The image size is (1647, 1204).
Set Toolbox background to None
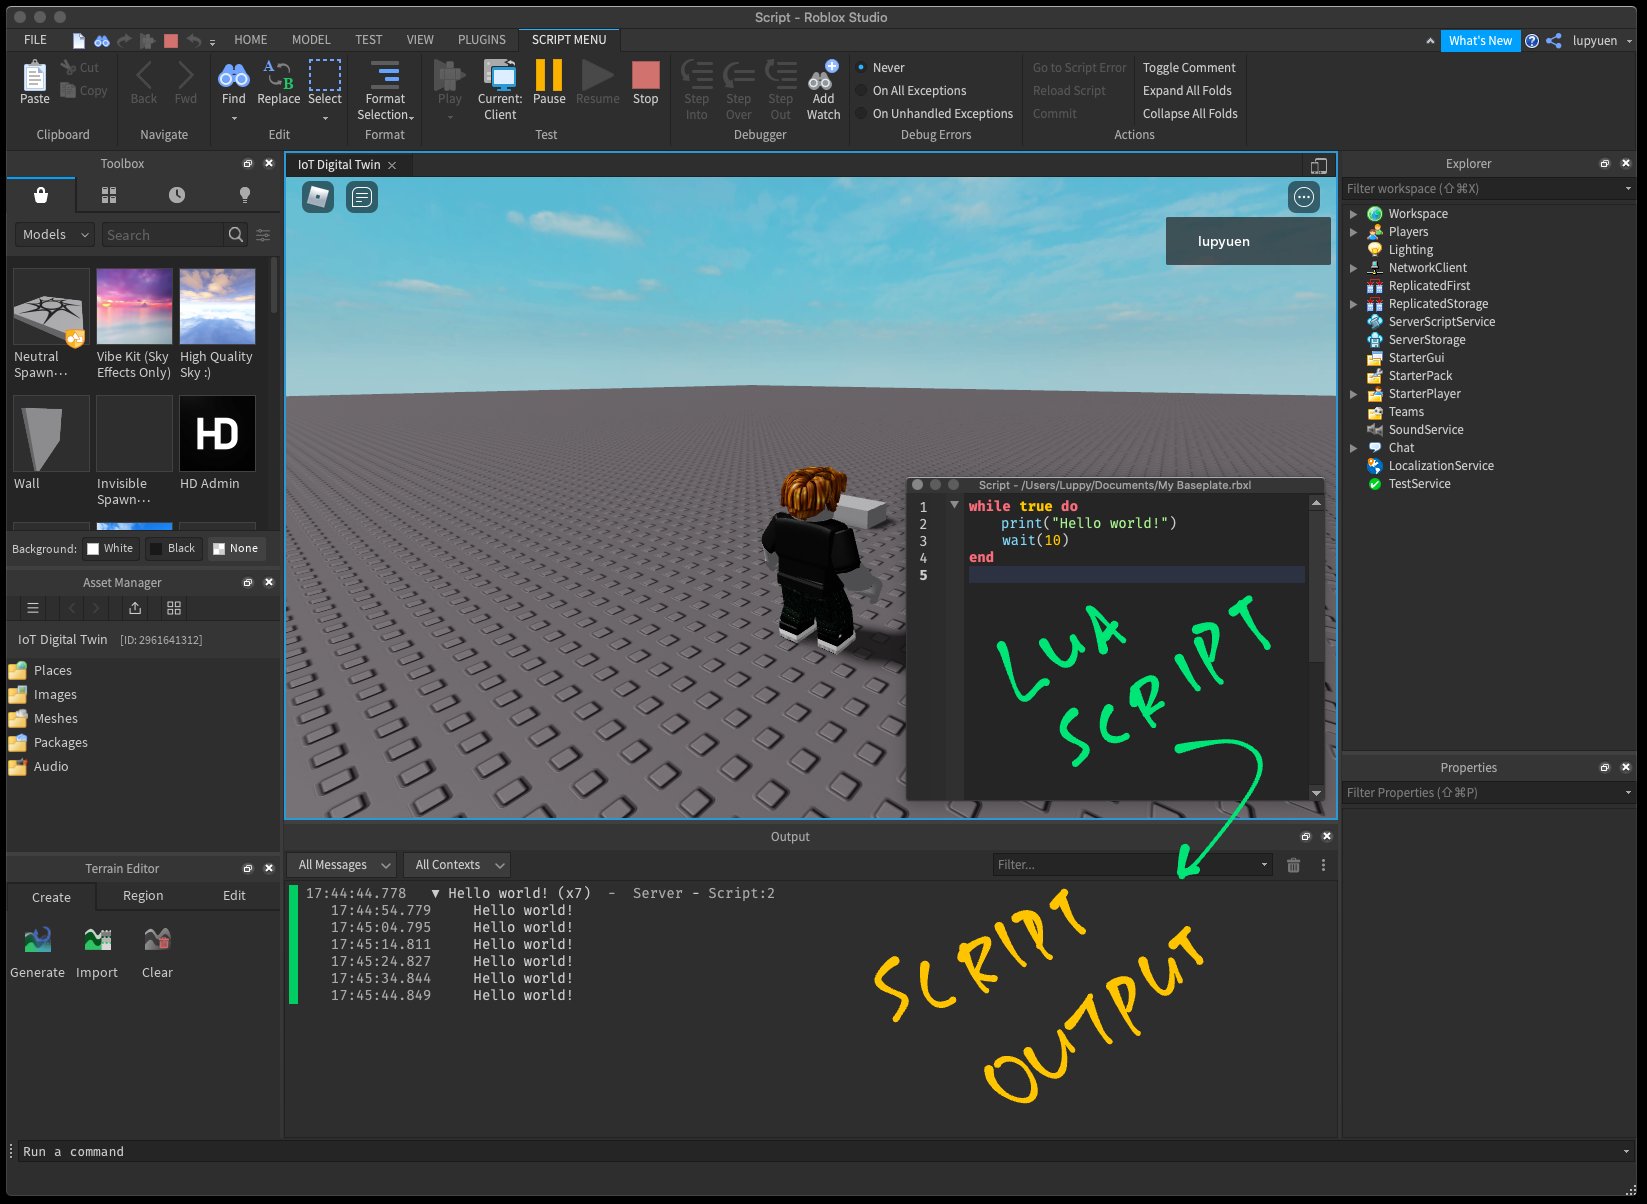pos(236,548)
